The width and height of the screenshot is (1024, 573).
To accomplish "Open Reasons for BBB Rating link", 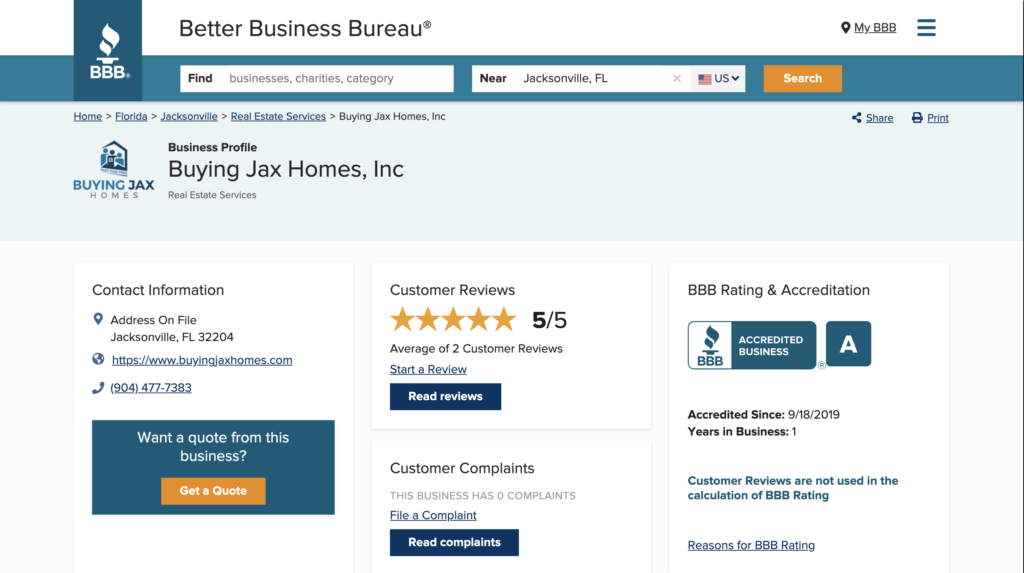I will click(751, 546).
